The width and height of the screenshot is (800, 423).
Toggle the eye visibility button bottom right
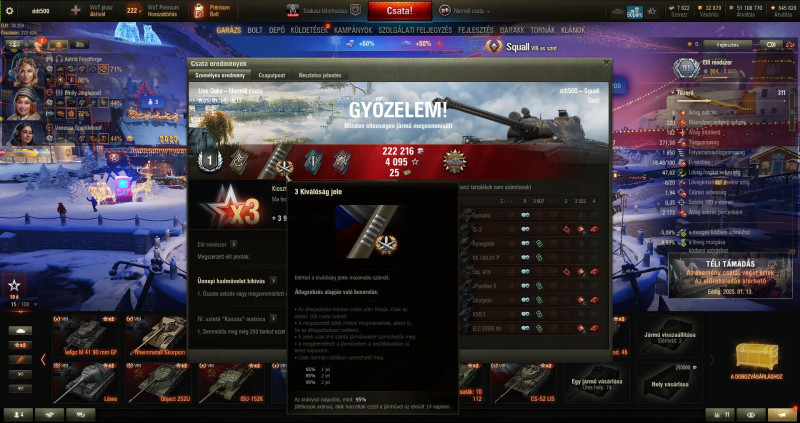(x=751, y=415)
